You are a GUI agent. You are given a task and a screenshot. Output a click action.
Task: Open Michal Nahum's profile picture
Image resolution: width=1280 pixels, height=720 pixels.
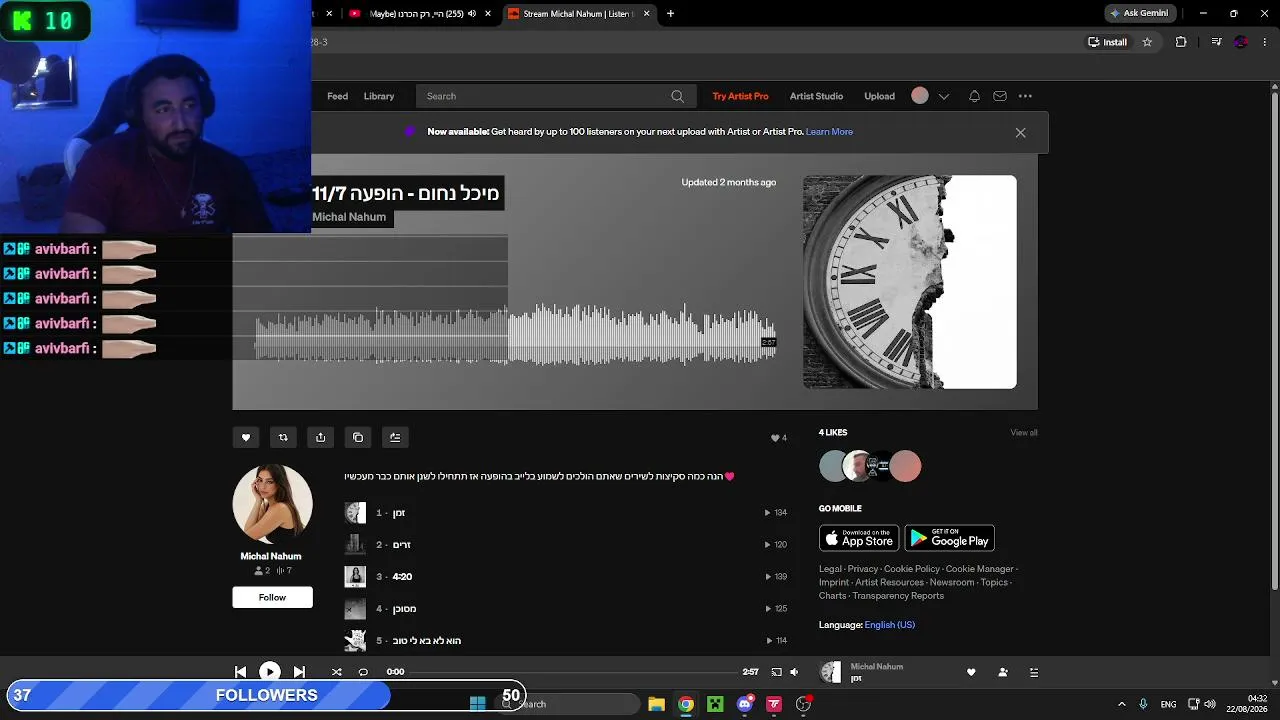click(272, 504)
